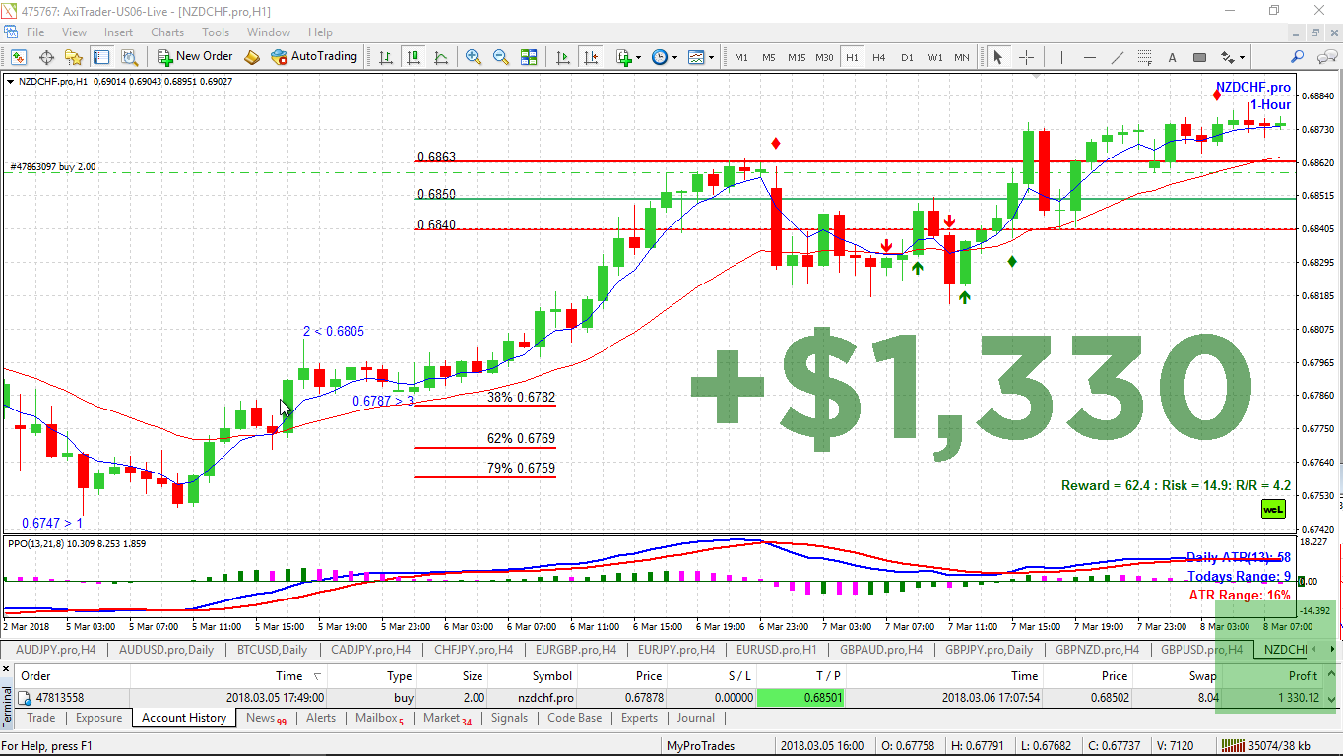
Task: Open the Exposure terminal tab
Action: (x=99, y=718)
